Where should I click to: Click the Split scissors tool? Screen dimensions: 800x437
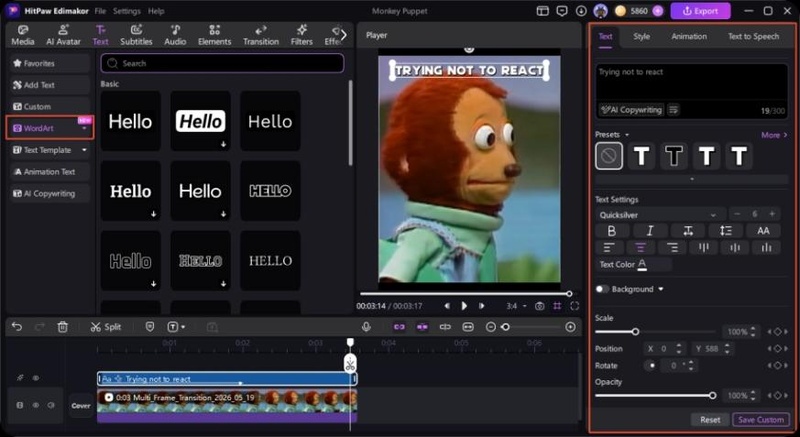[105, 327]
